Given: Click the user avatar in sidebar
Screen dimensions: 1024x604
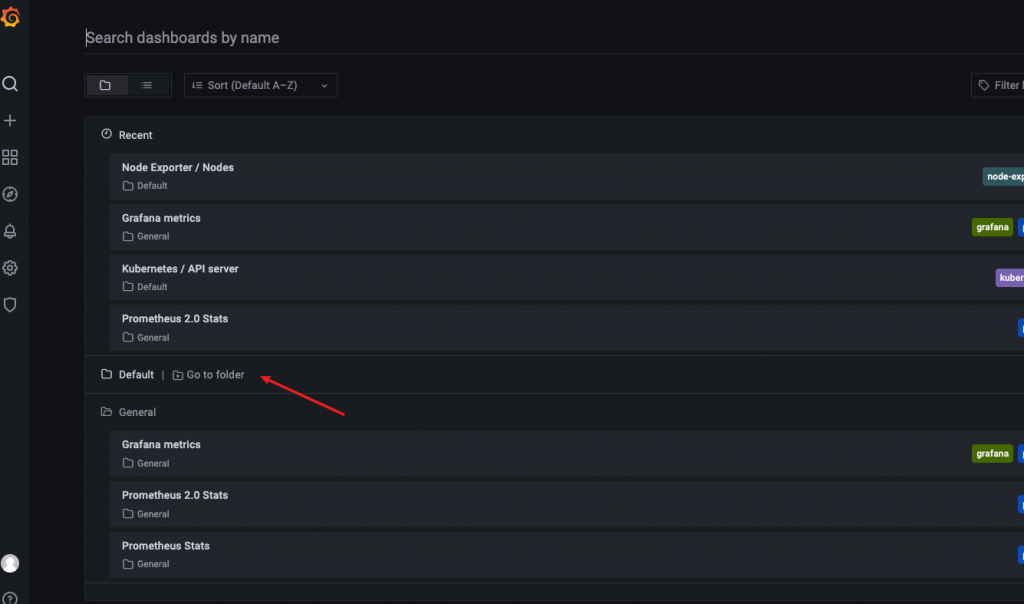Looking at the screenshot, I should (x=10, y=563).
